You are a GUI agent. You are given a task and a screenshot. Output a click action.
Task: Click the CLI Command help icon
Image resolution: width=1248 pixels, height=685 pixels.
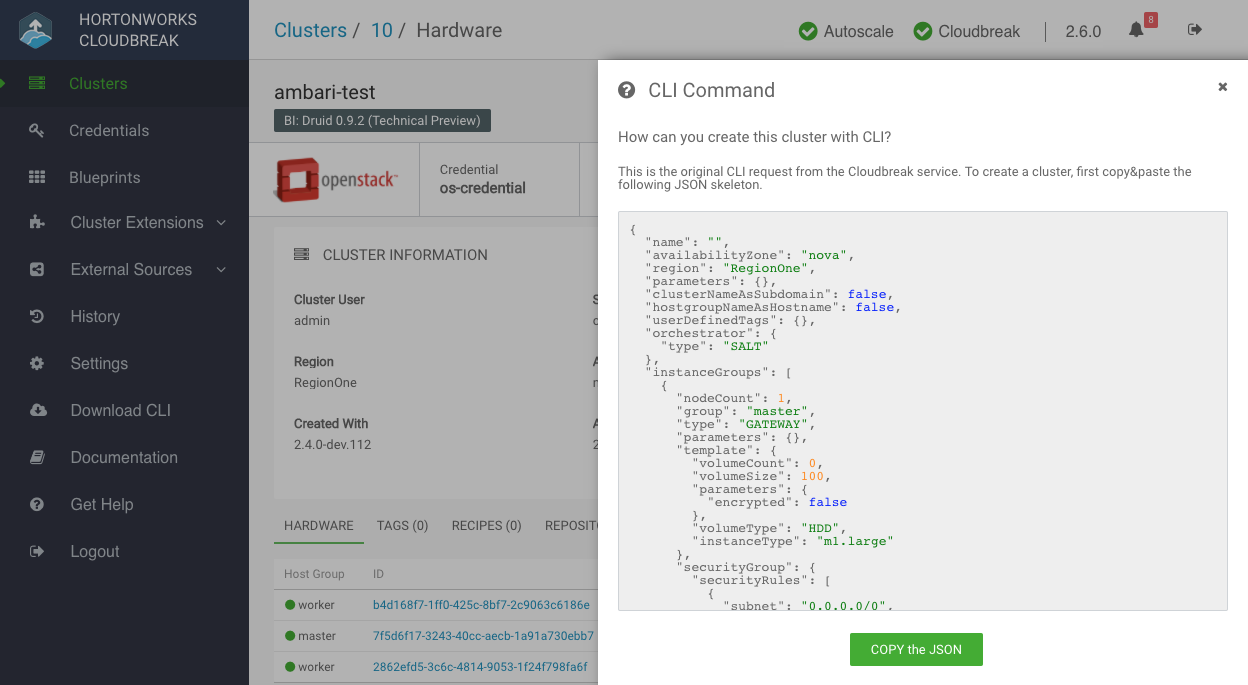[x=627, y=90]
